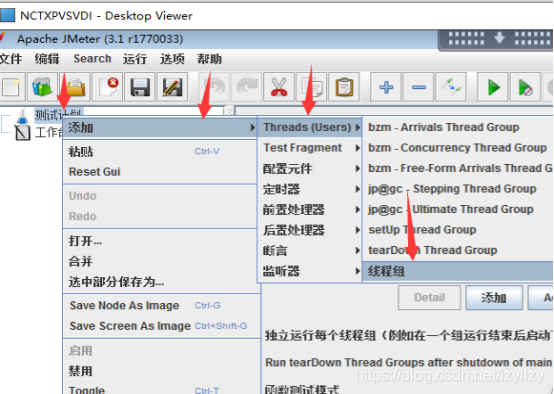Open the 选项 menu
The image size is (554, 394).
pos(172,59)
